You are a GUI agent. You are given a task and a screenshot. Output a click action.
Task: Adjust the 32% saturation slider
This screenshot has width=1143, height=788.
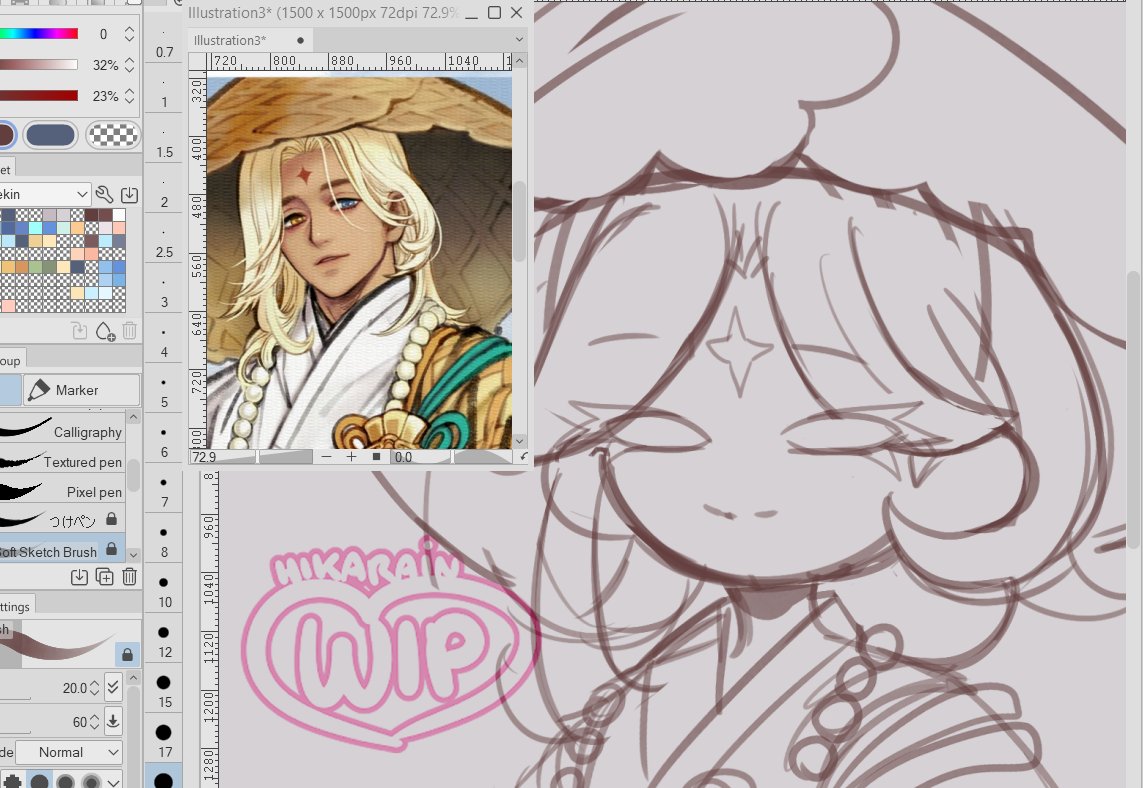click(x=39, y=65)
